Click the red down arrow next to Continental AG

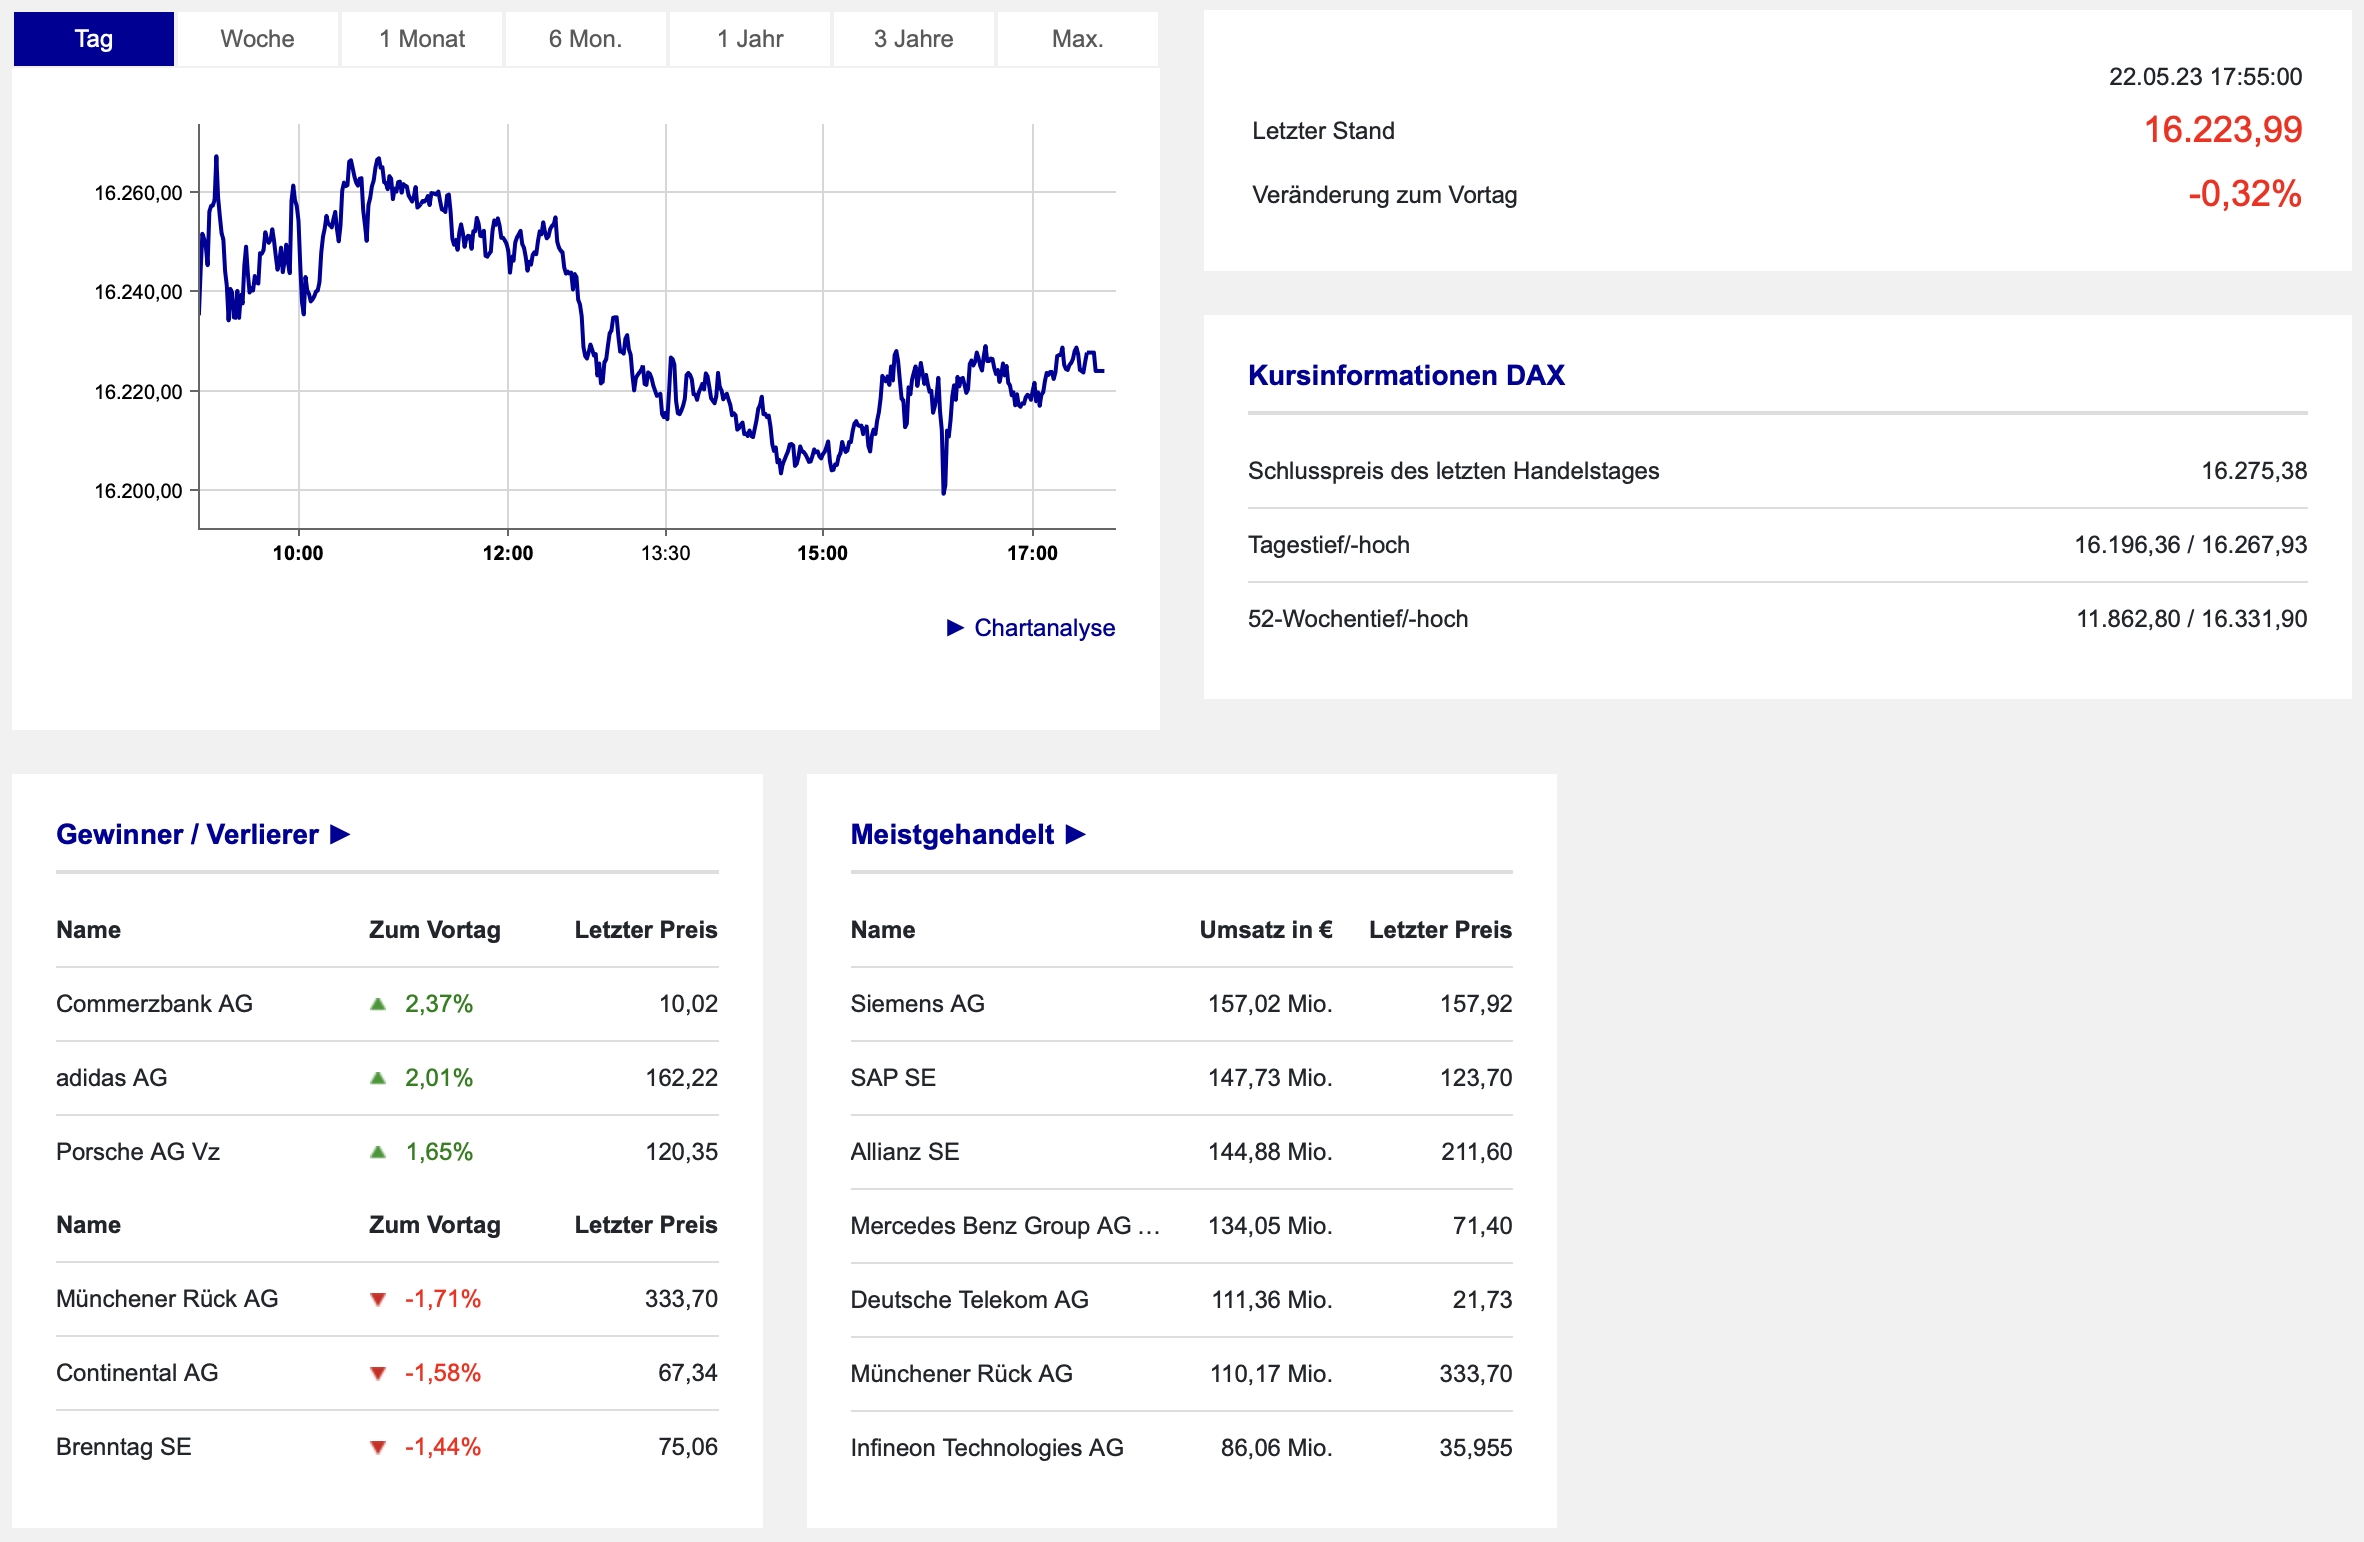pyautogui.click(x=378, y=1373)
